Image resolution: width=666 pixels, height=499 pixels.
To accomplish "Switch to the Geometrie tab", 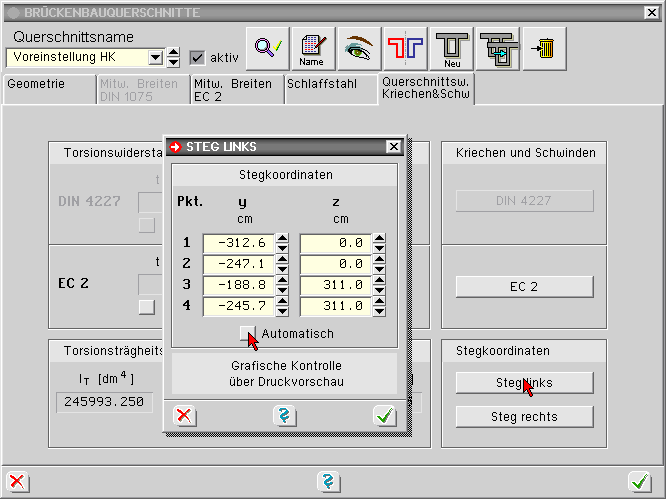I will (36, 85).
